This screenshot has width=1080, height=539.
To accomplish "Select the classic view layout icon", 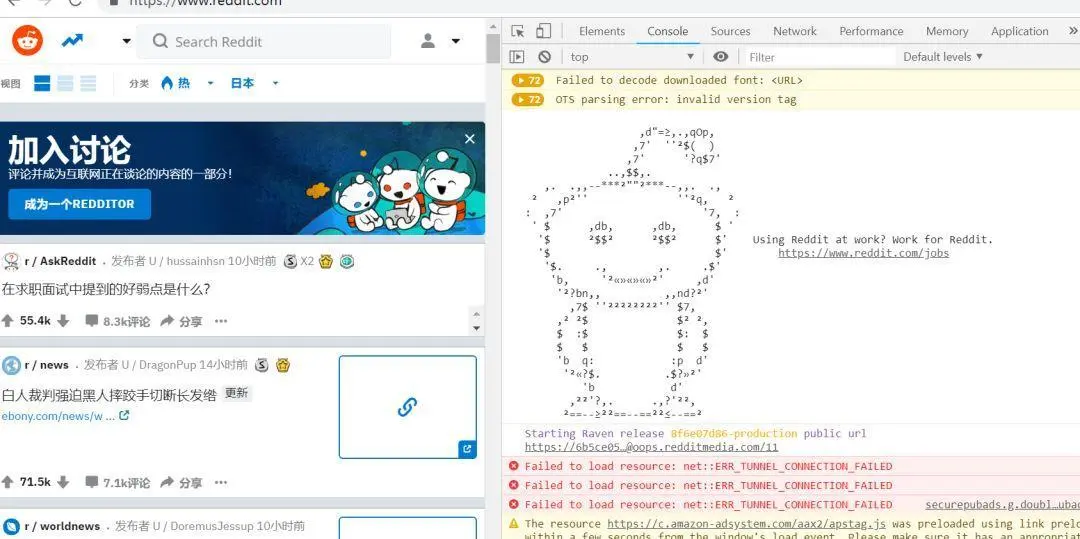I will pos(65,84).
